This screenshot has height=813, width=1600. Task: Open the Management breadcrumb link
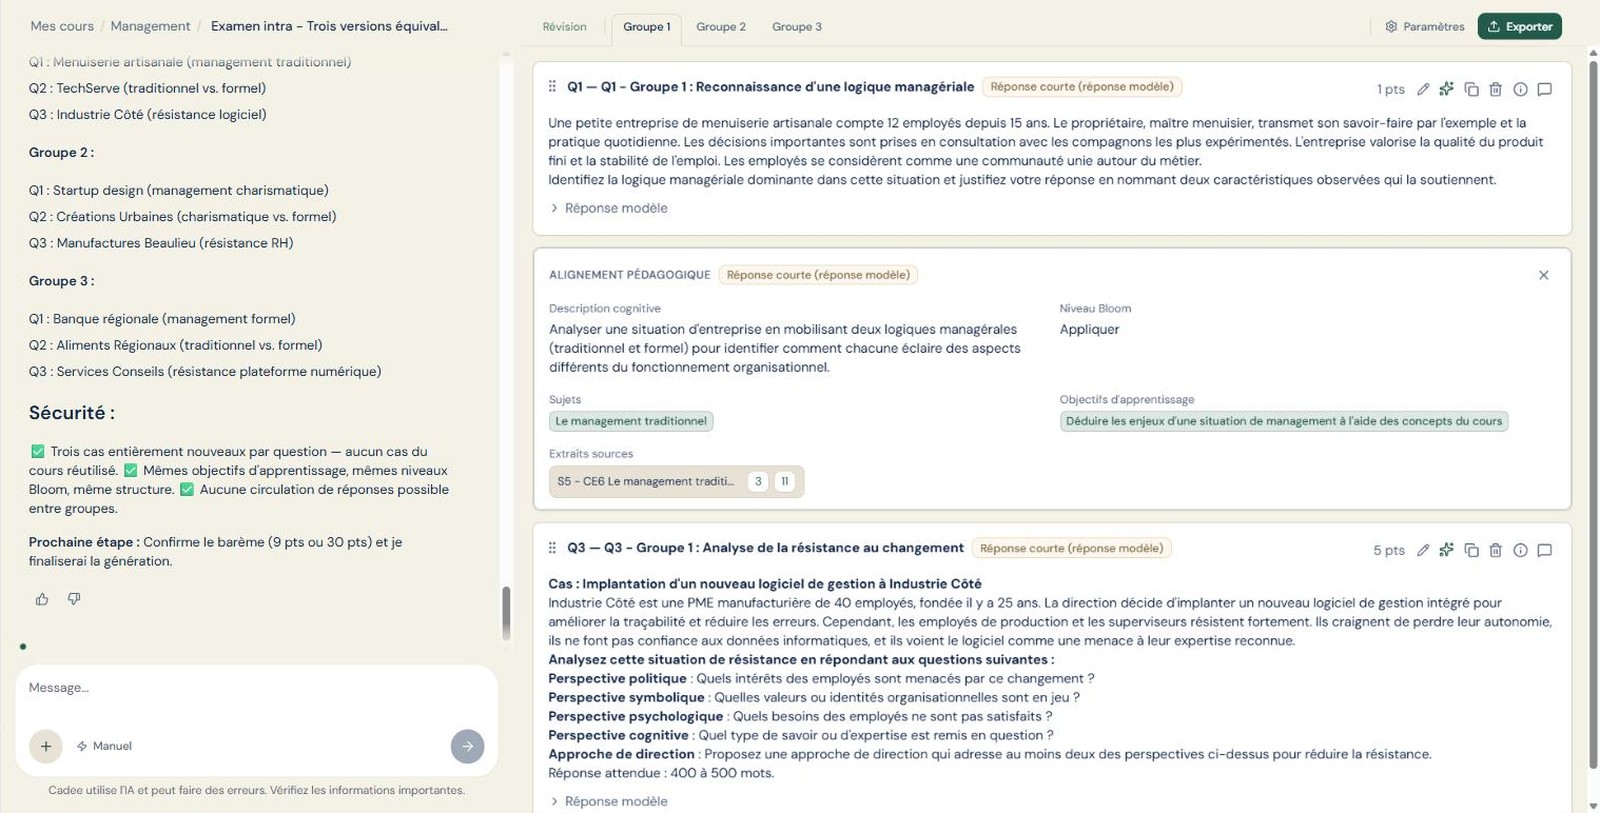coord(150,26)
